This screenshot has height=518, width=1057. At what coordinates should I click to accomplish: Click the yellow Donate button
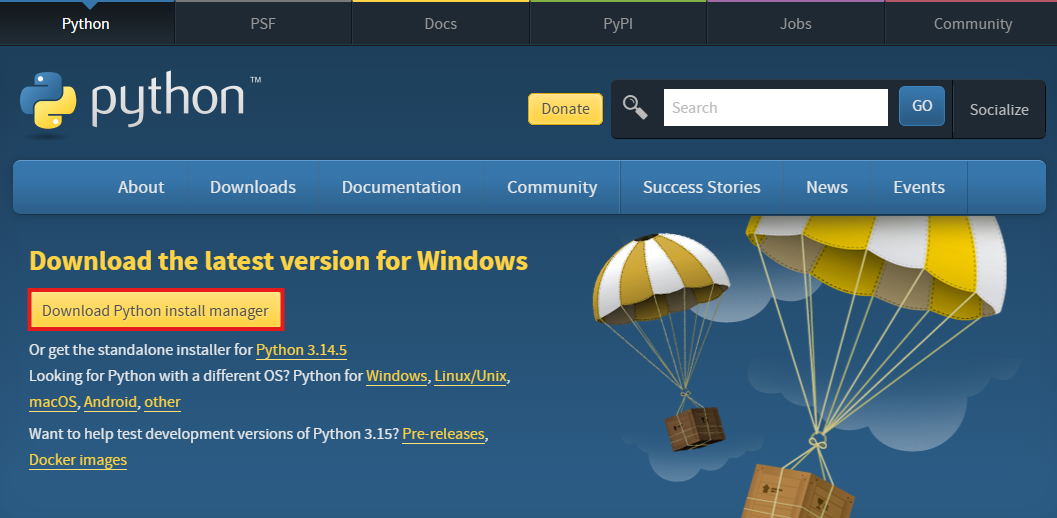click(565, 109)
